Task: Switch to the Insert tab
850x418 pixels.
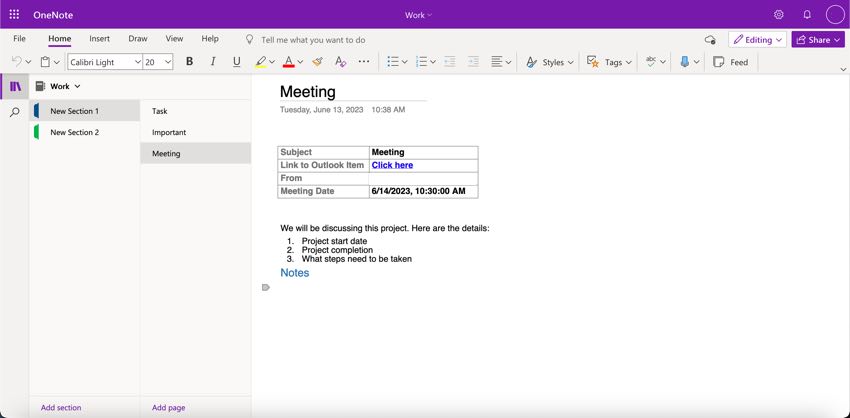Action: (100, 38)
